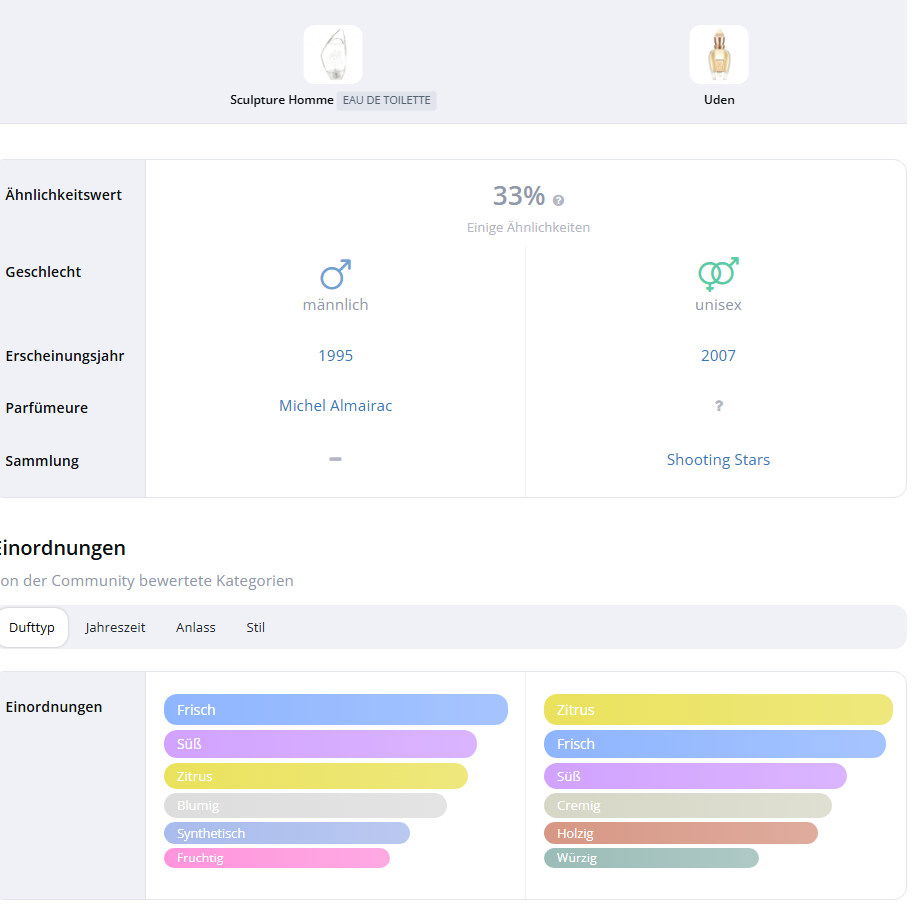This screenshot has height=904, width=914.
Task: Click the Cremig rating bar
Action: [687, 805]
